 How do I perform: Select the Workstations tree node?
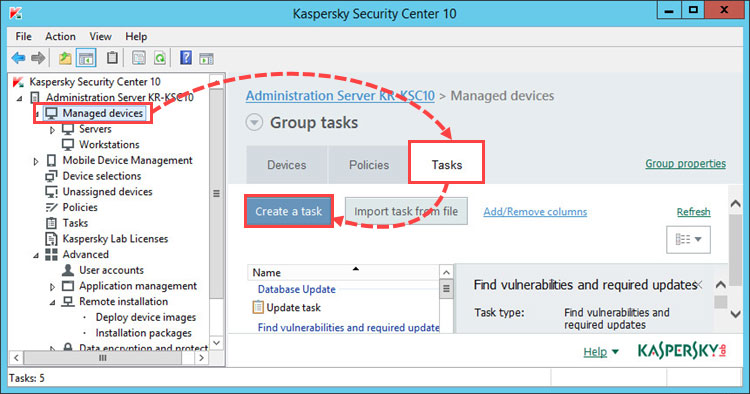point(109,144)
